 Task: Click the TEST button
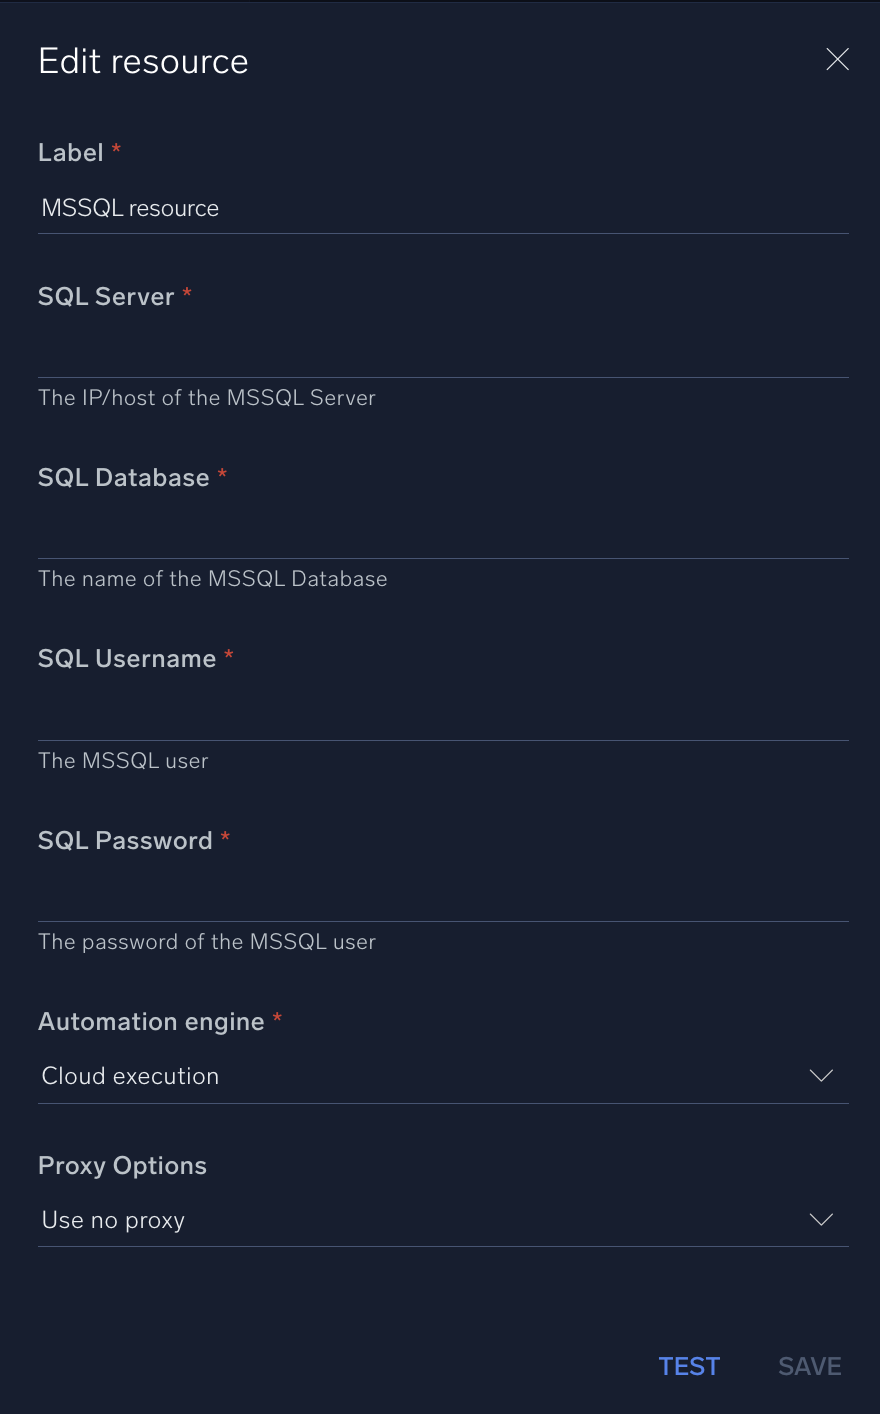tap(689, 1366)
